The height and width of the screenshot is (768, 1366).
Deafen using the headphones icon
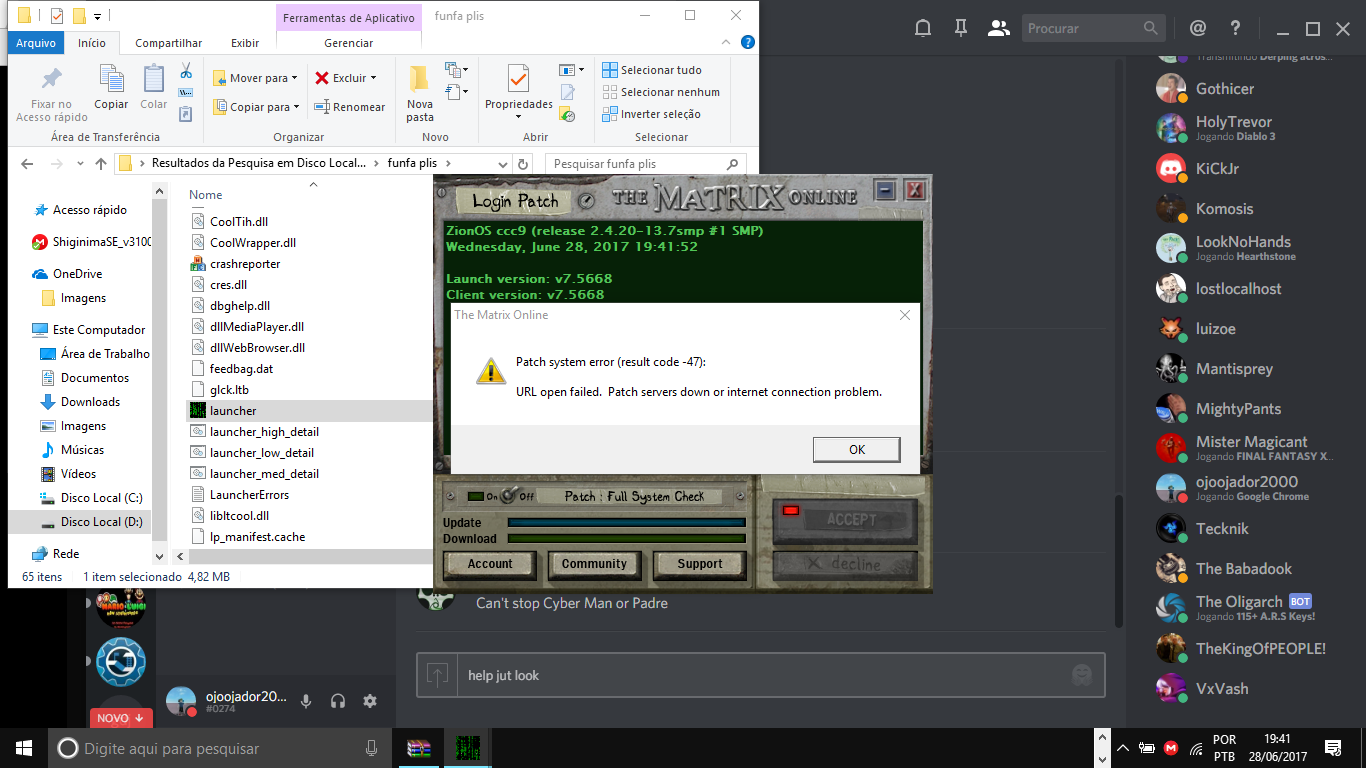pyautogui.click(x=338, y=701)
